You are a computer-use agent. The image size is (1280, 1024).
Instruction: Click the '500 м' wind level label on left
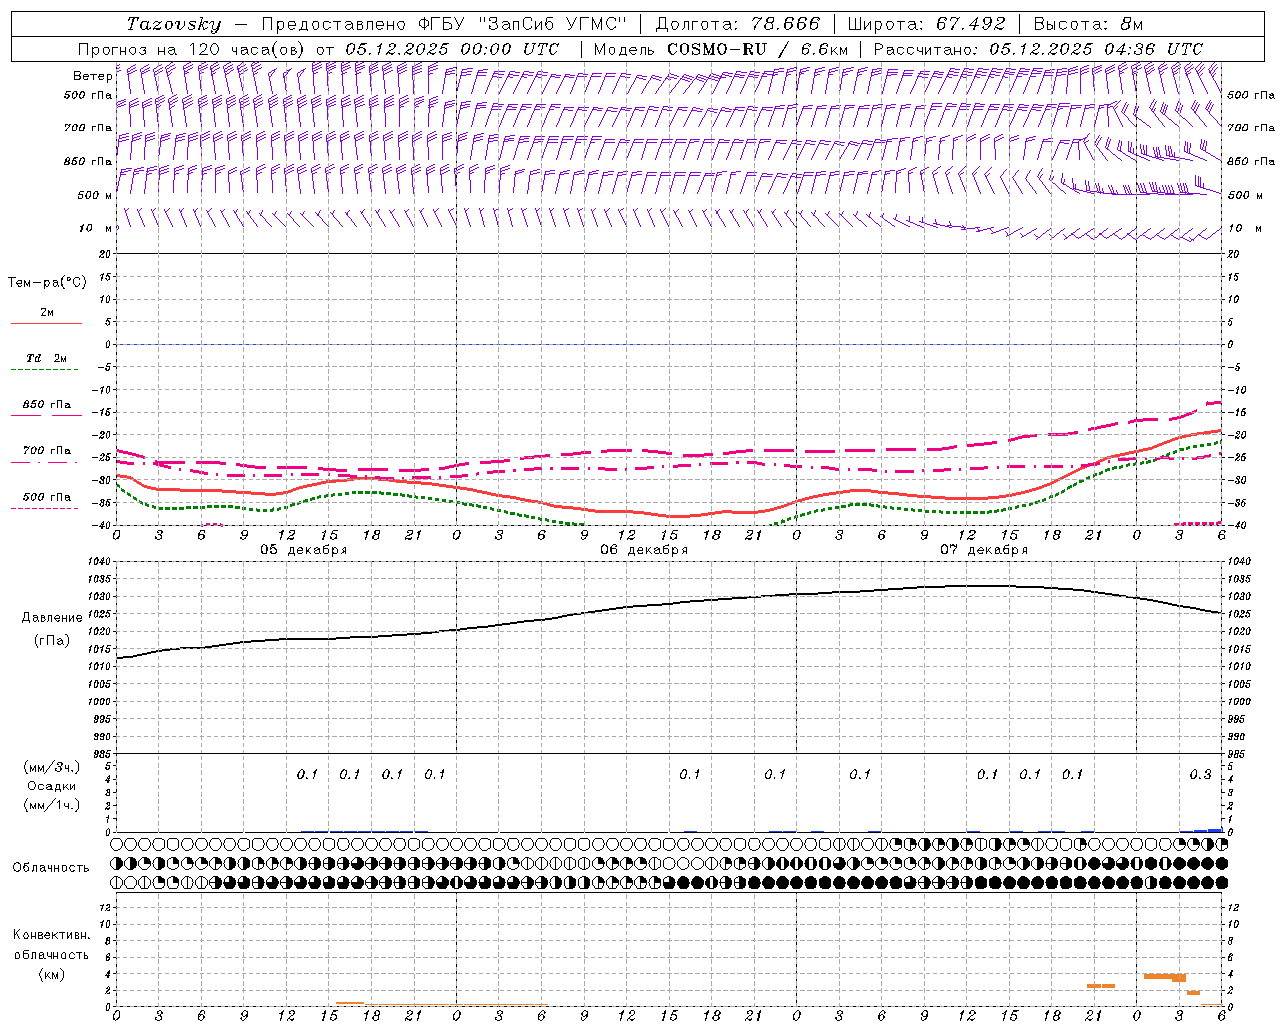tap(95, 196)
